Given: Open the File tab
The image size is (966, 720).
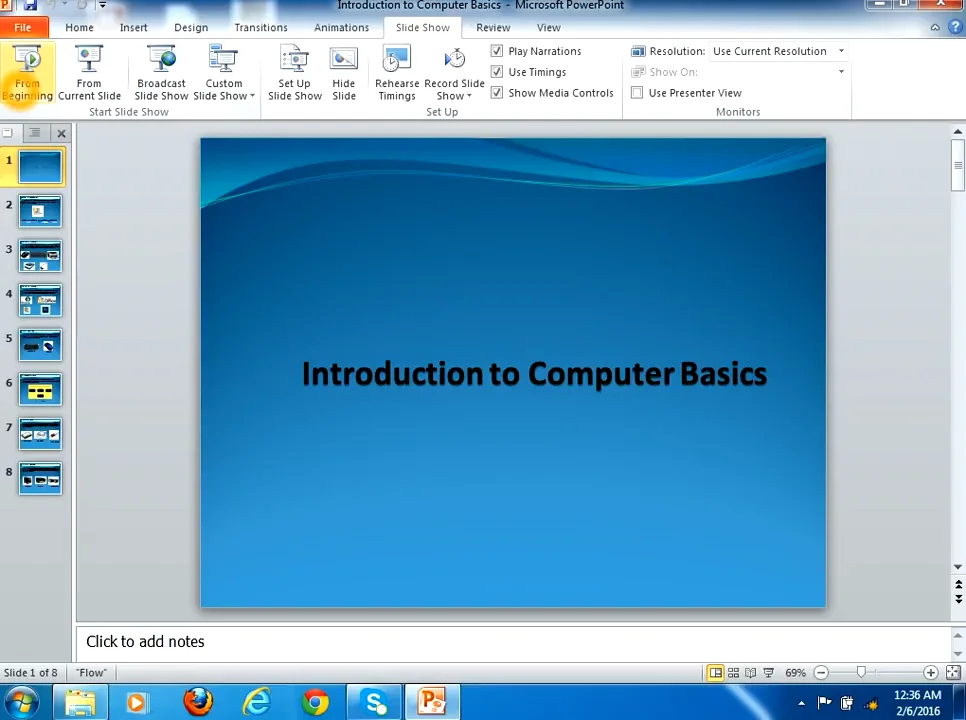Looking at the screenshot, I should pos(23,28).
